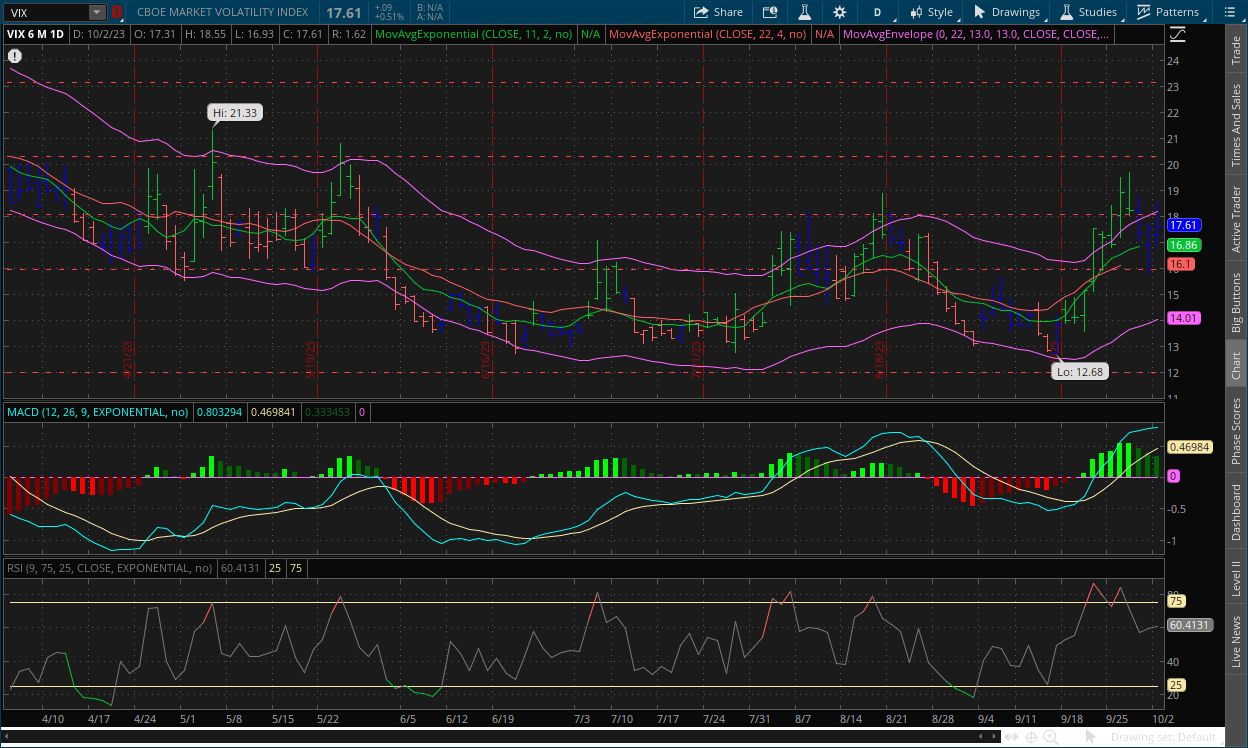The image size is (1248, 748).
Task: Select the Chart sidebar tab
Action: point(1236,365)
